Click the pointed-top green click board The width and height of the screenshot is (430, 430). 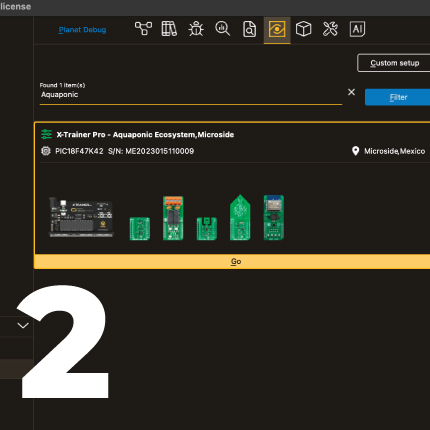(240, 217)
